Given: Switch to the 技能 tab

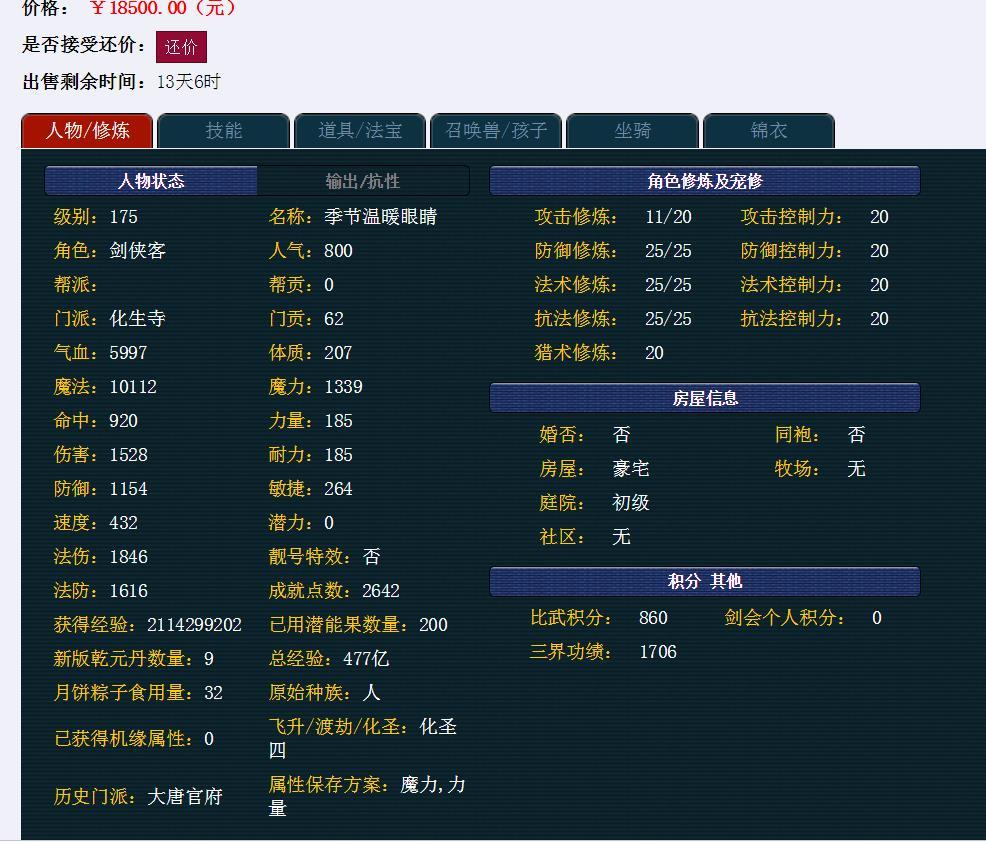Looking at the screenshot, I should pyautogui.click(x=224, y=131).
